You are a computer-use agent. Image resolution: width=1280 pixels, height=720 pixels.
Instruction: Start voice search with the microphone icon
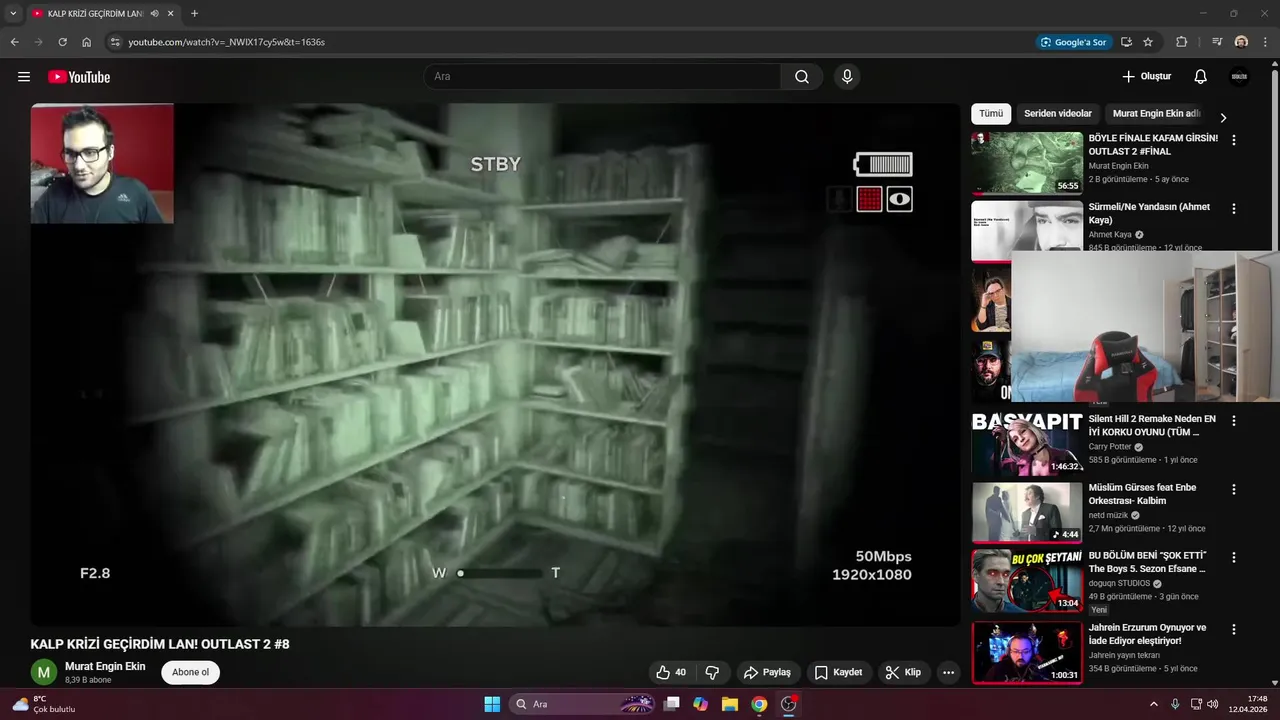847,77
